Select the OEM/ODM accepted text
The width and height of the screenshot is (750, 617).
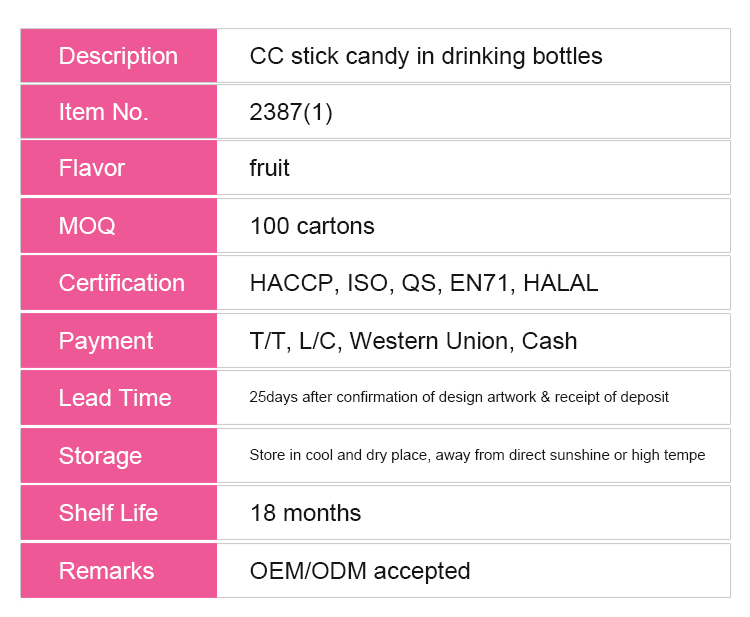click(x=360, y=571)
